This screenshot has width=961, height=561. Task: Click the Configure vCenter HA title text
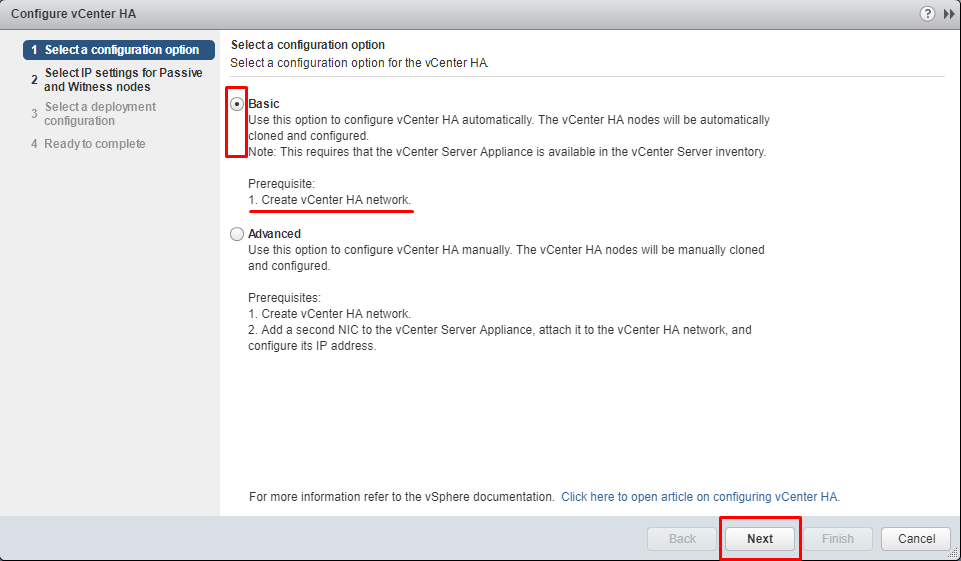74,13
